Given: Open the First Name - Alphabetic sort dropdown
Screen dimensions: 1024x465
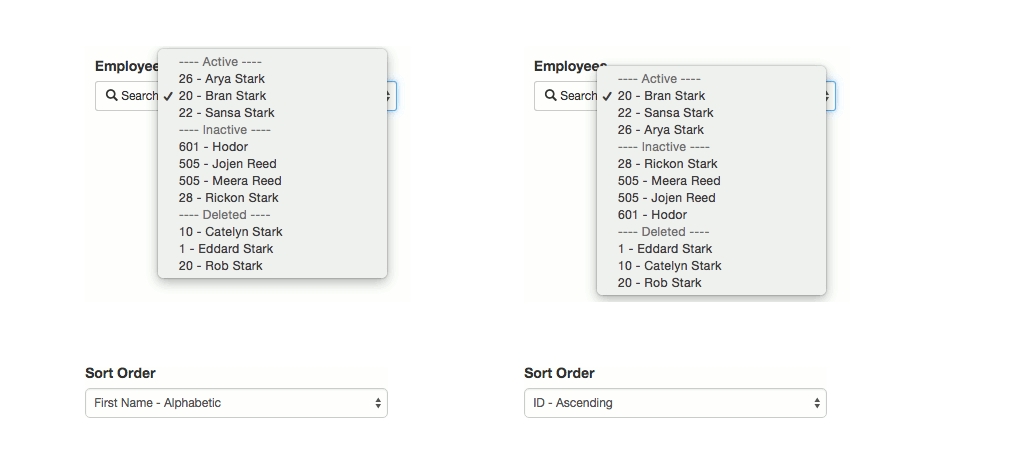Looking at the screenshot, I should (x=236, y=403).
